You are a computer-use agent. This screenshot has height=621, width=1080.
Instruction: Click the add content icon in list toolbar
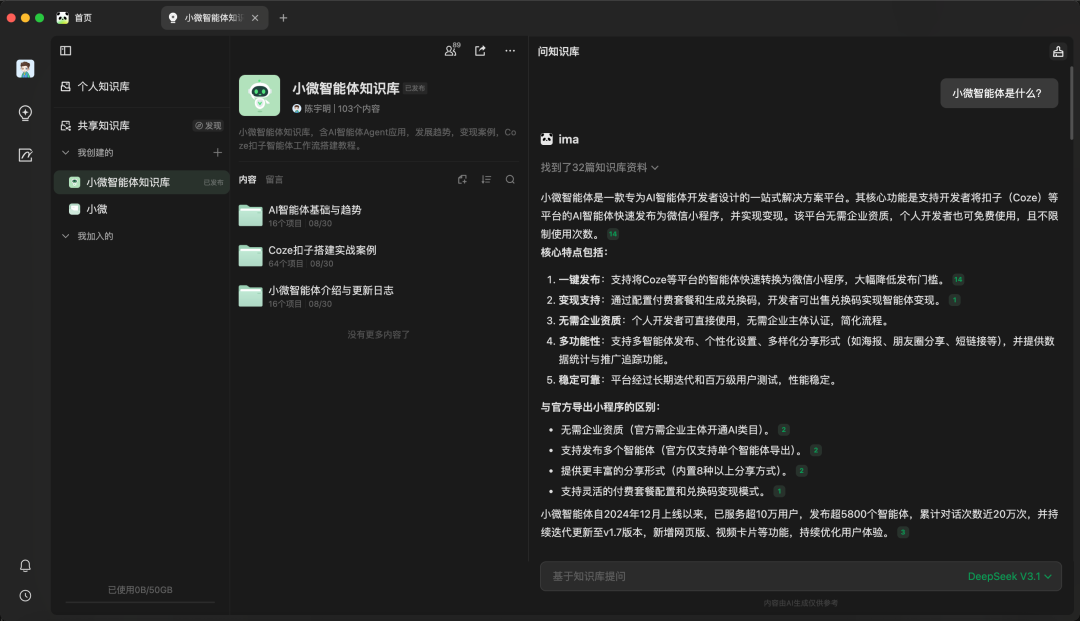coord(462,180)
